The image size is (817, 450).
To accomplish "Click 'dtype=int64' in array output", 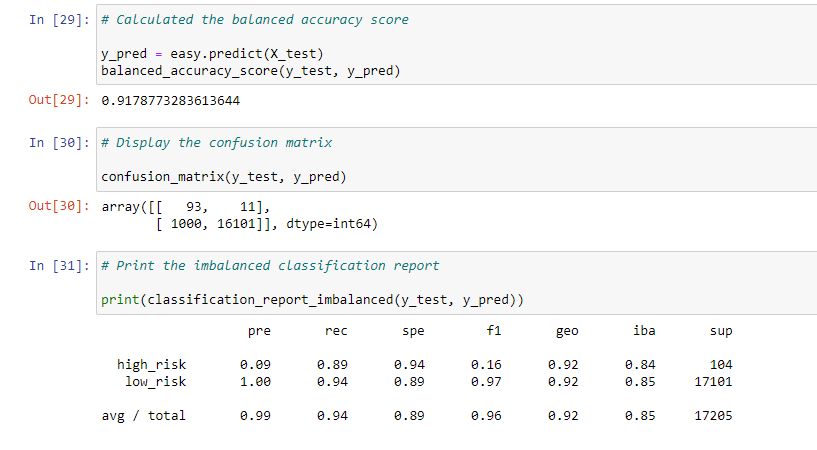I will click(328, 224).
